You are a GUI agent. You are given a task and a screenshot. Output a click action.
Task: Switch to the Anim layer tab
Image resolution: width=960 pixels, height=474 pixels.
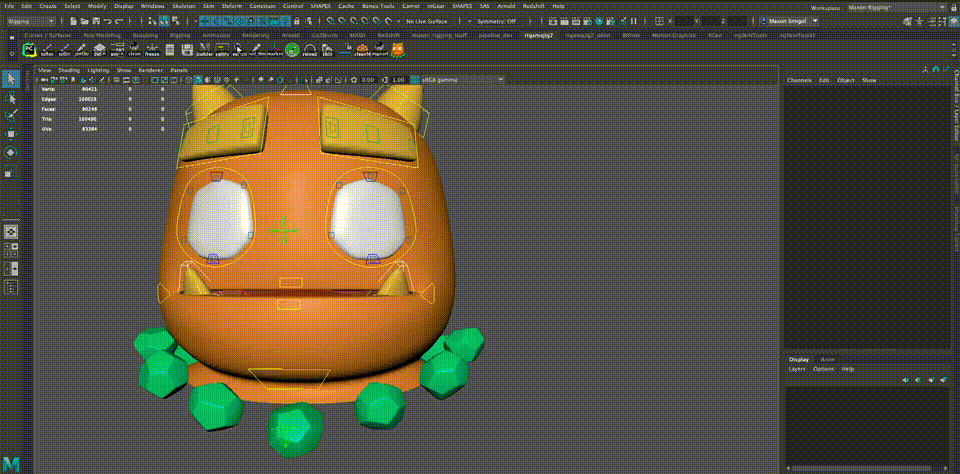click(827, 359)
